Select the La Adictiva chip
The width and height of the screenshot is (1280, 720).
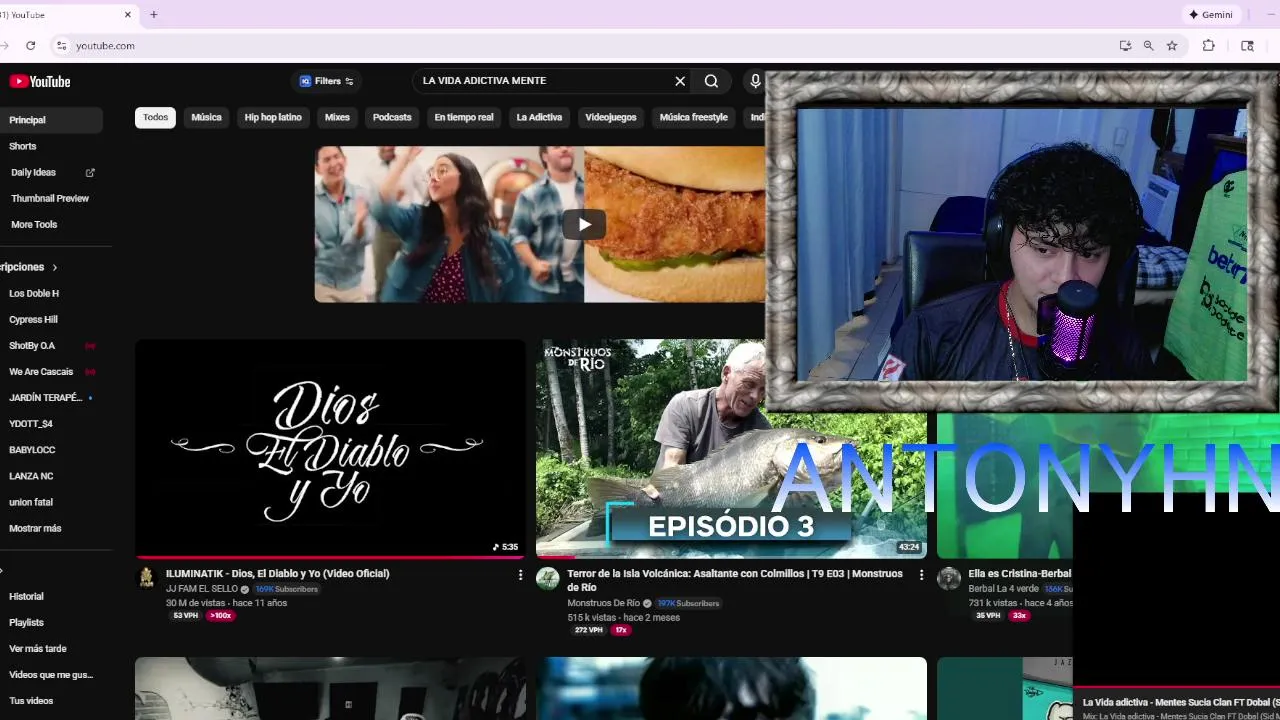point(539,117)
